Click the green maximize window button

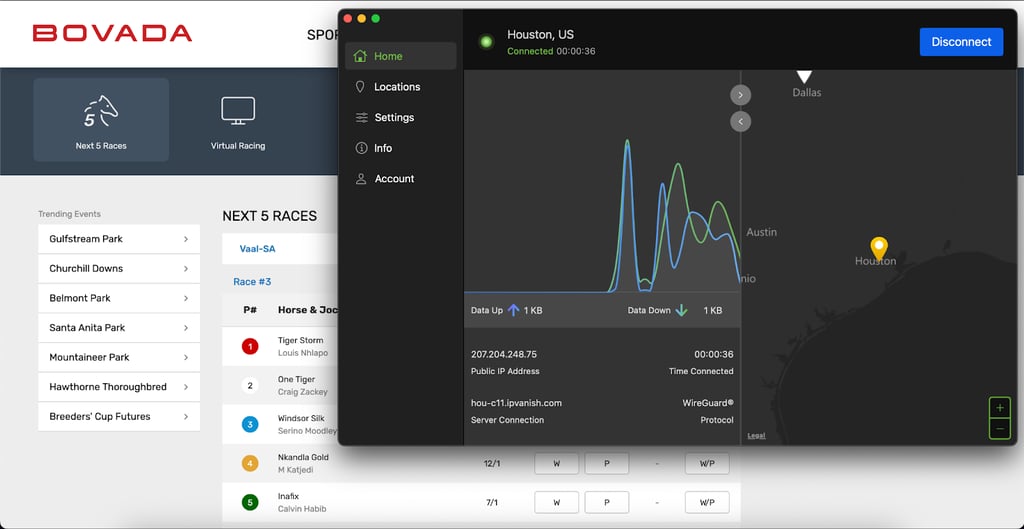[x=376, y=18]
